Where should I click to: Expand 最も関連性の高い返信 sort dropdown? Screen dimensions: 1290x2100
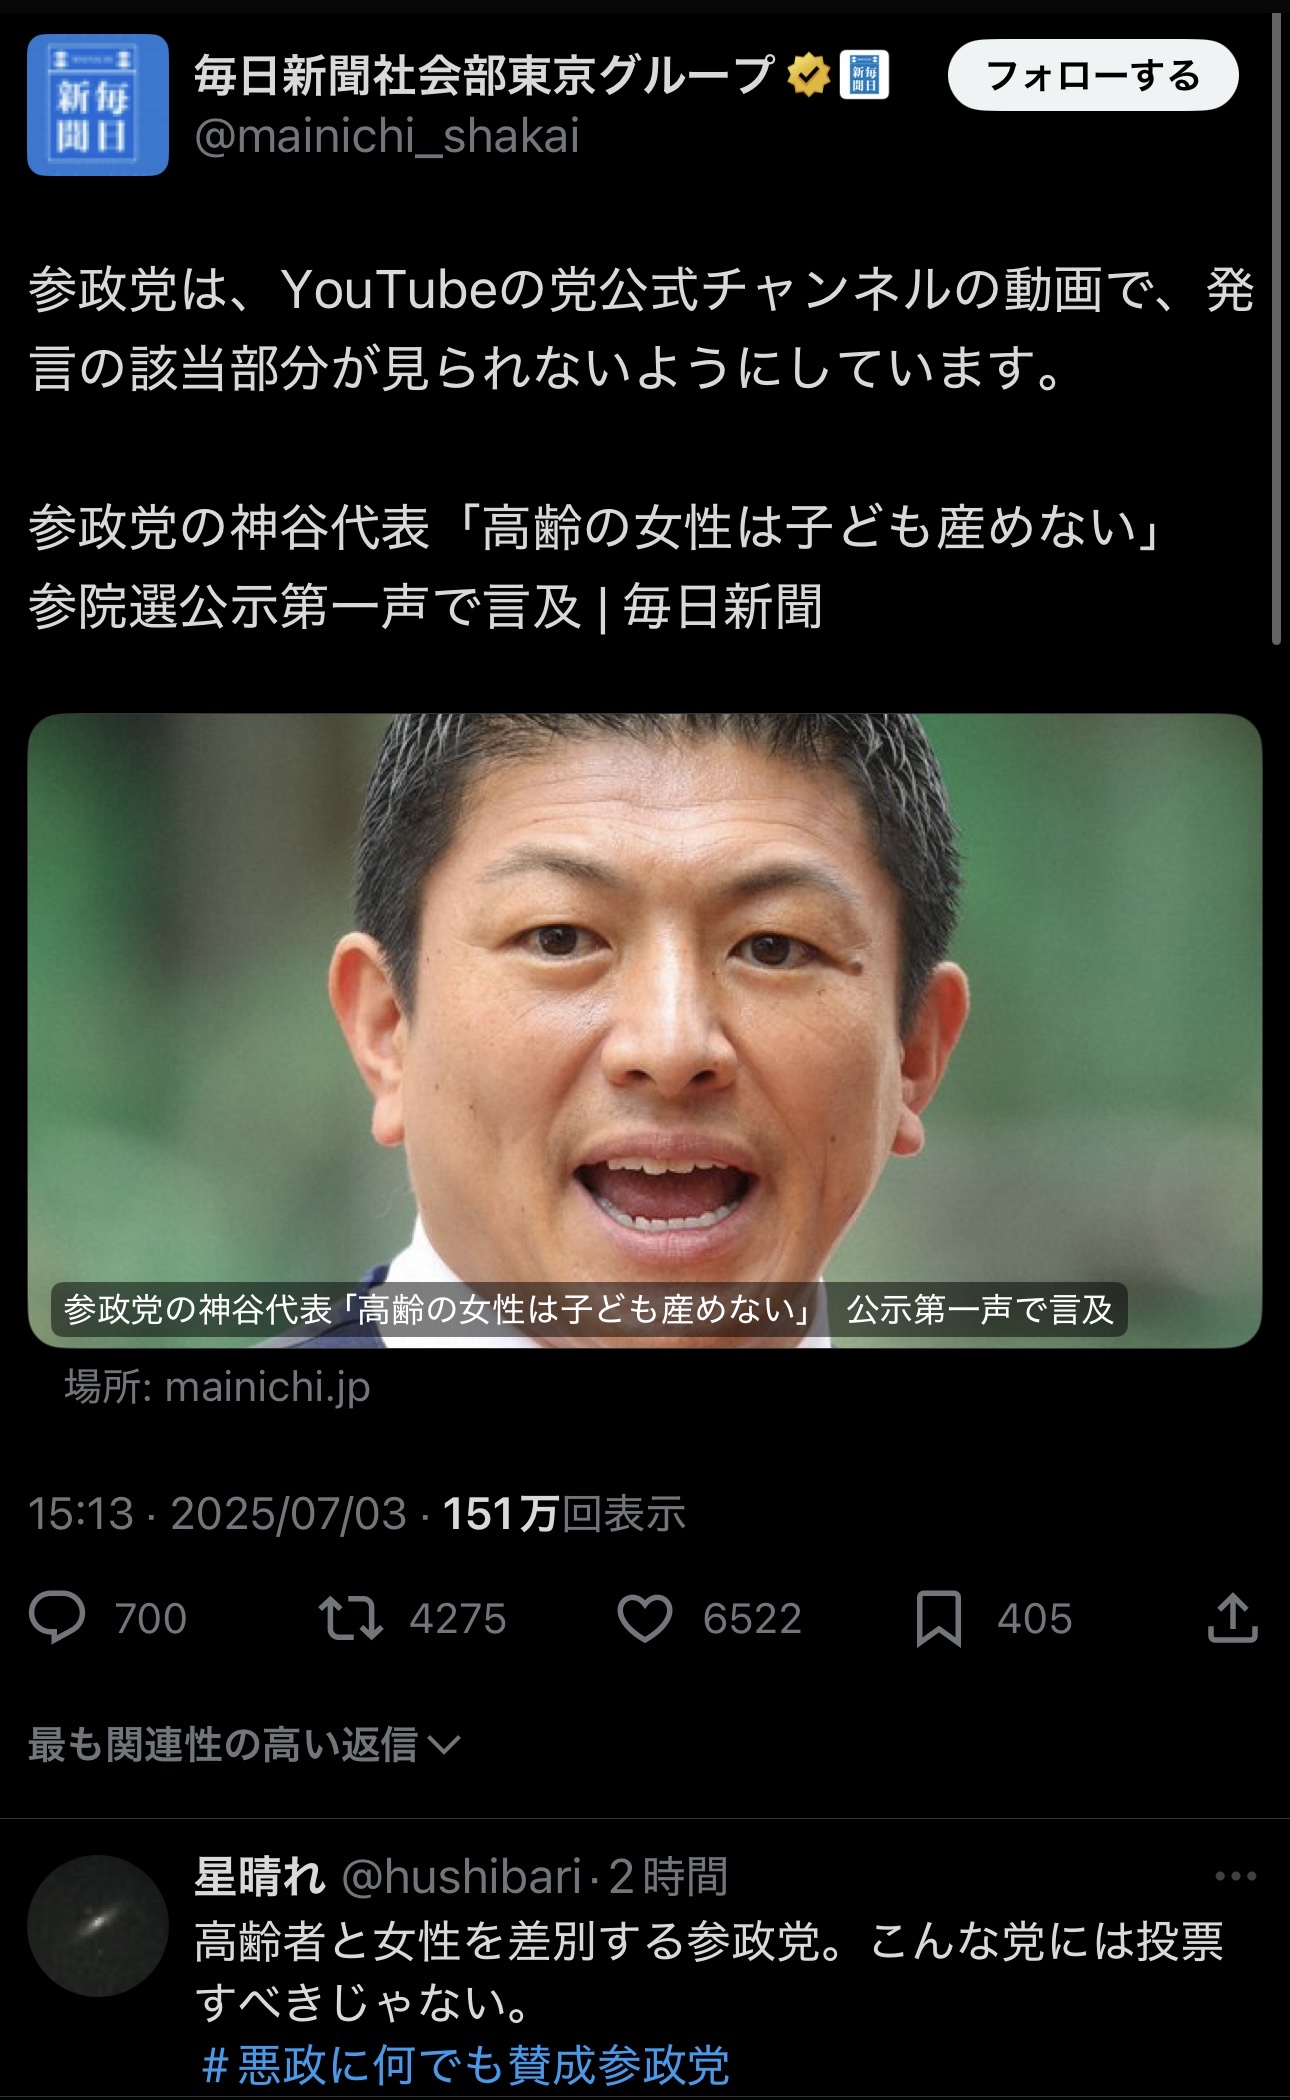click(244, 1744)
